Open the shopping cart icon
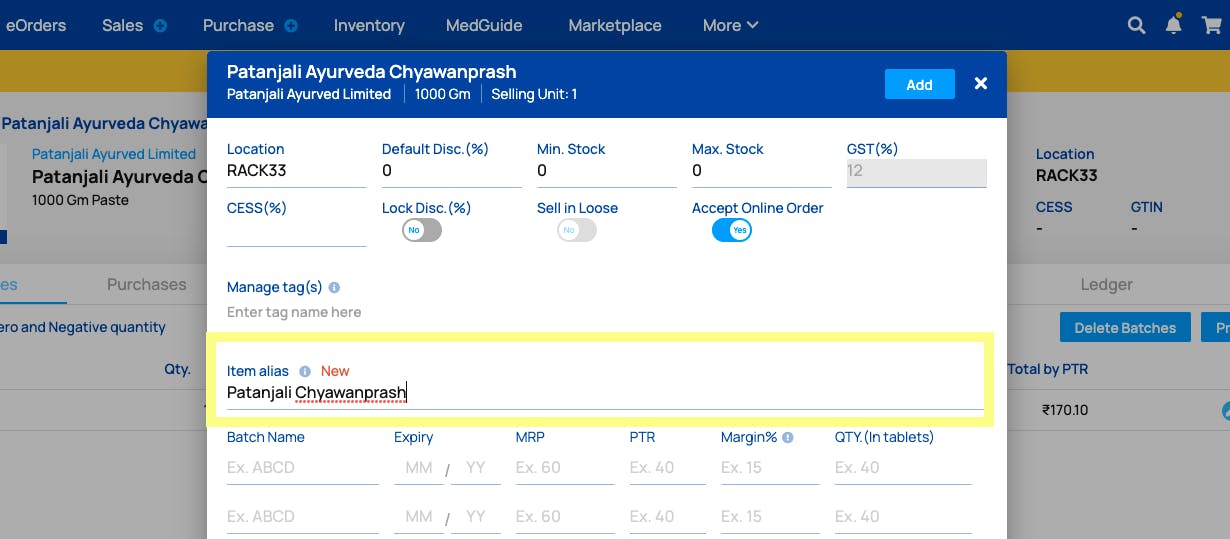The image size is (1230, 539). pyautogui.click(x=1211, y=26)
